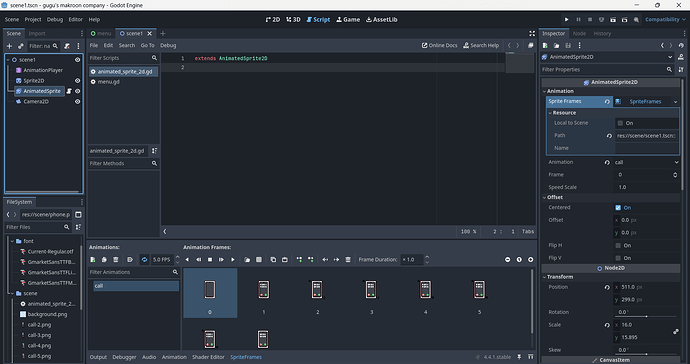Open the Animation dropdown showing call

tap(646, 162)
